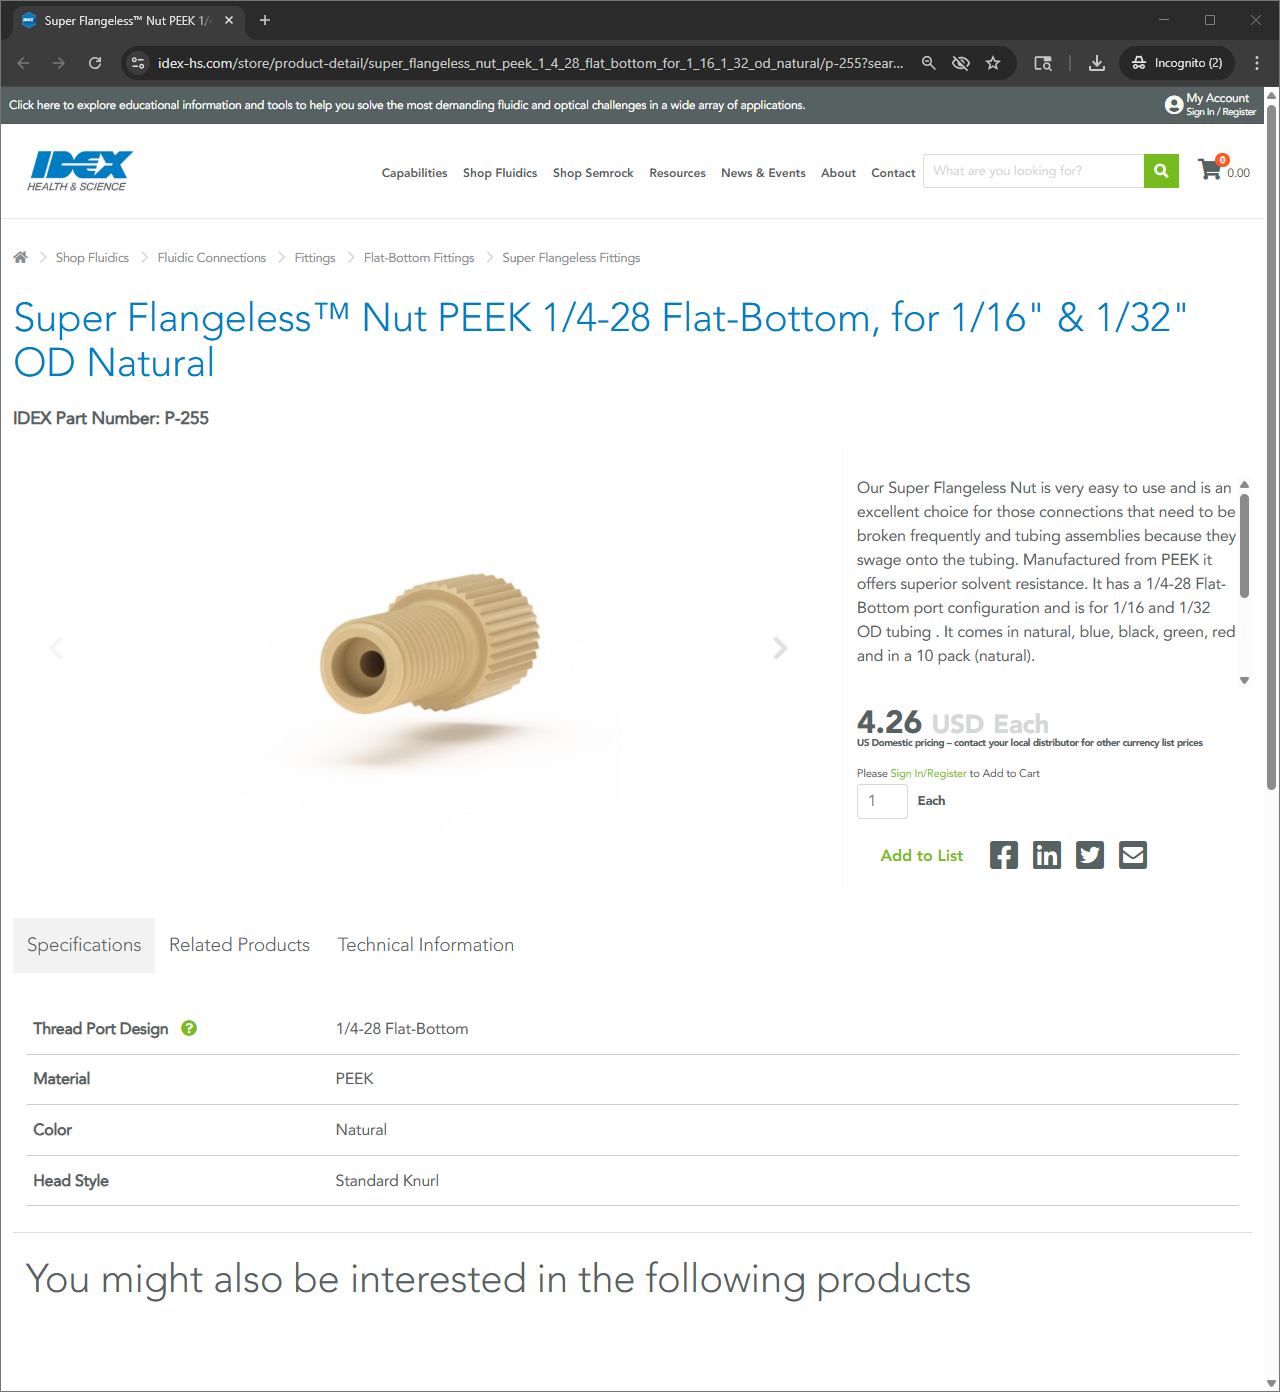The image size is (1280, 1392).
Task: Show next product image arrow
Action: tap(780, 648)
